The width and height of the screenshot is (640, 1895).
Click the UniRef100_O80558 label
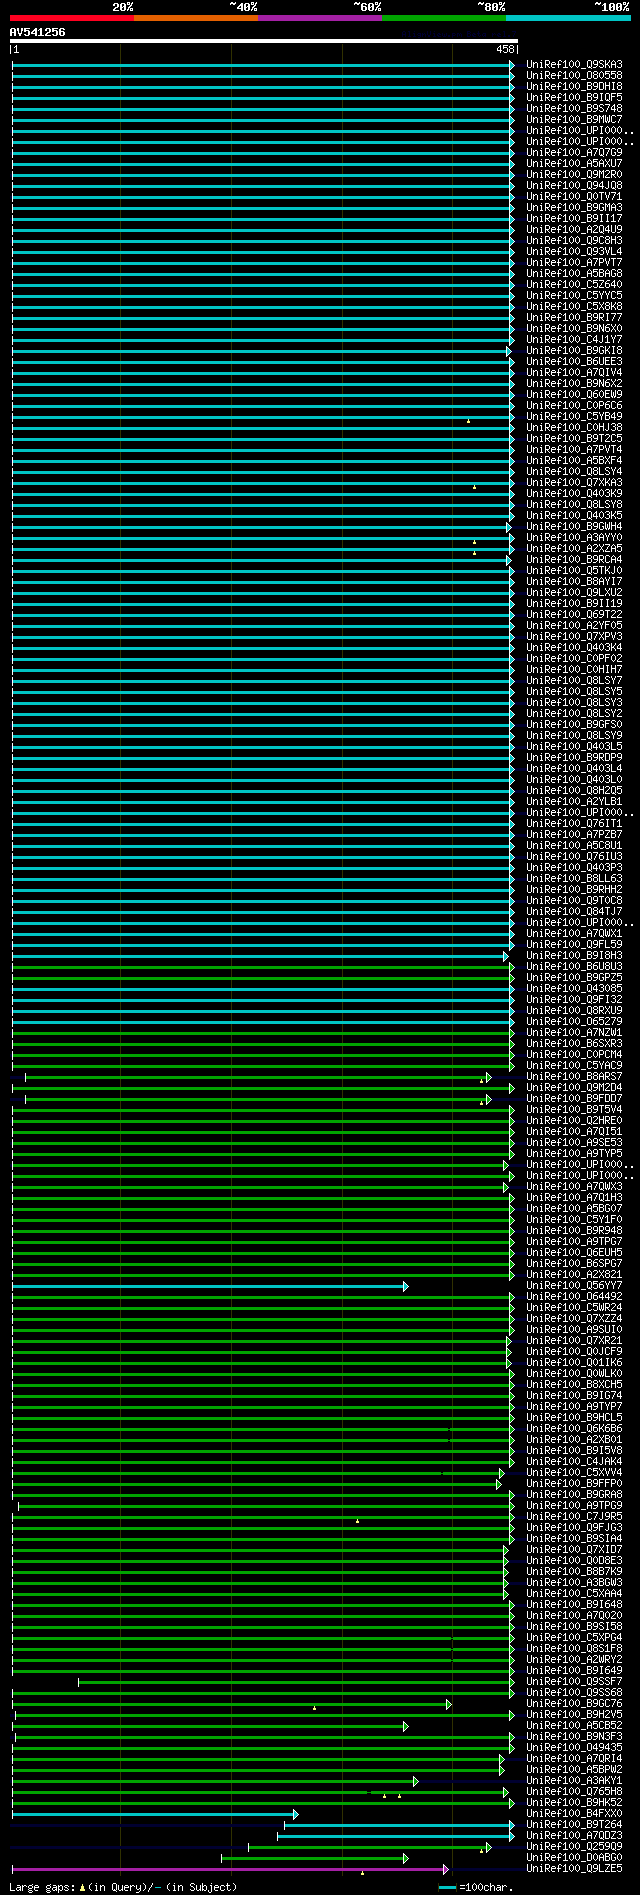click(574, 76)
